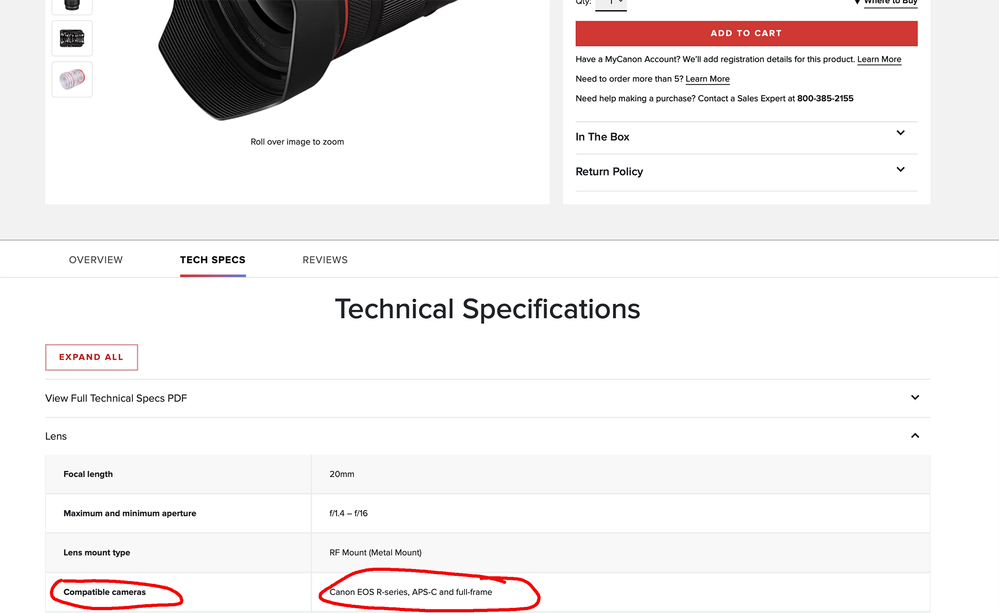Click EXPAND ALL under Technical Specifications
Screen dimensions: 999x613
pyautogui.click(x=91, y=357)
